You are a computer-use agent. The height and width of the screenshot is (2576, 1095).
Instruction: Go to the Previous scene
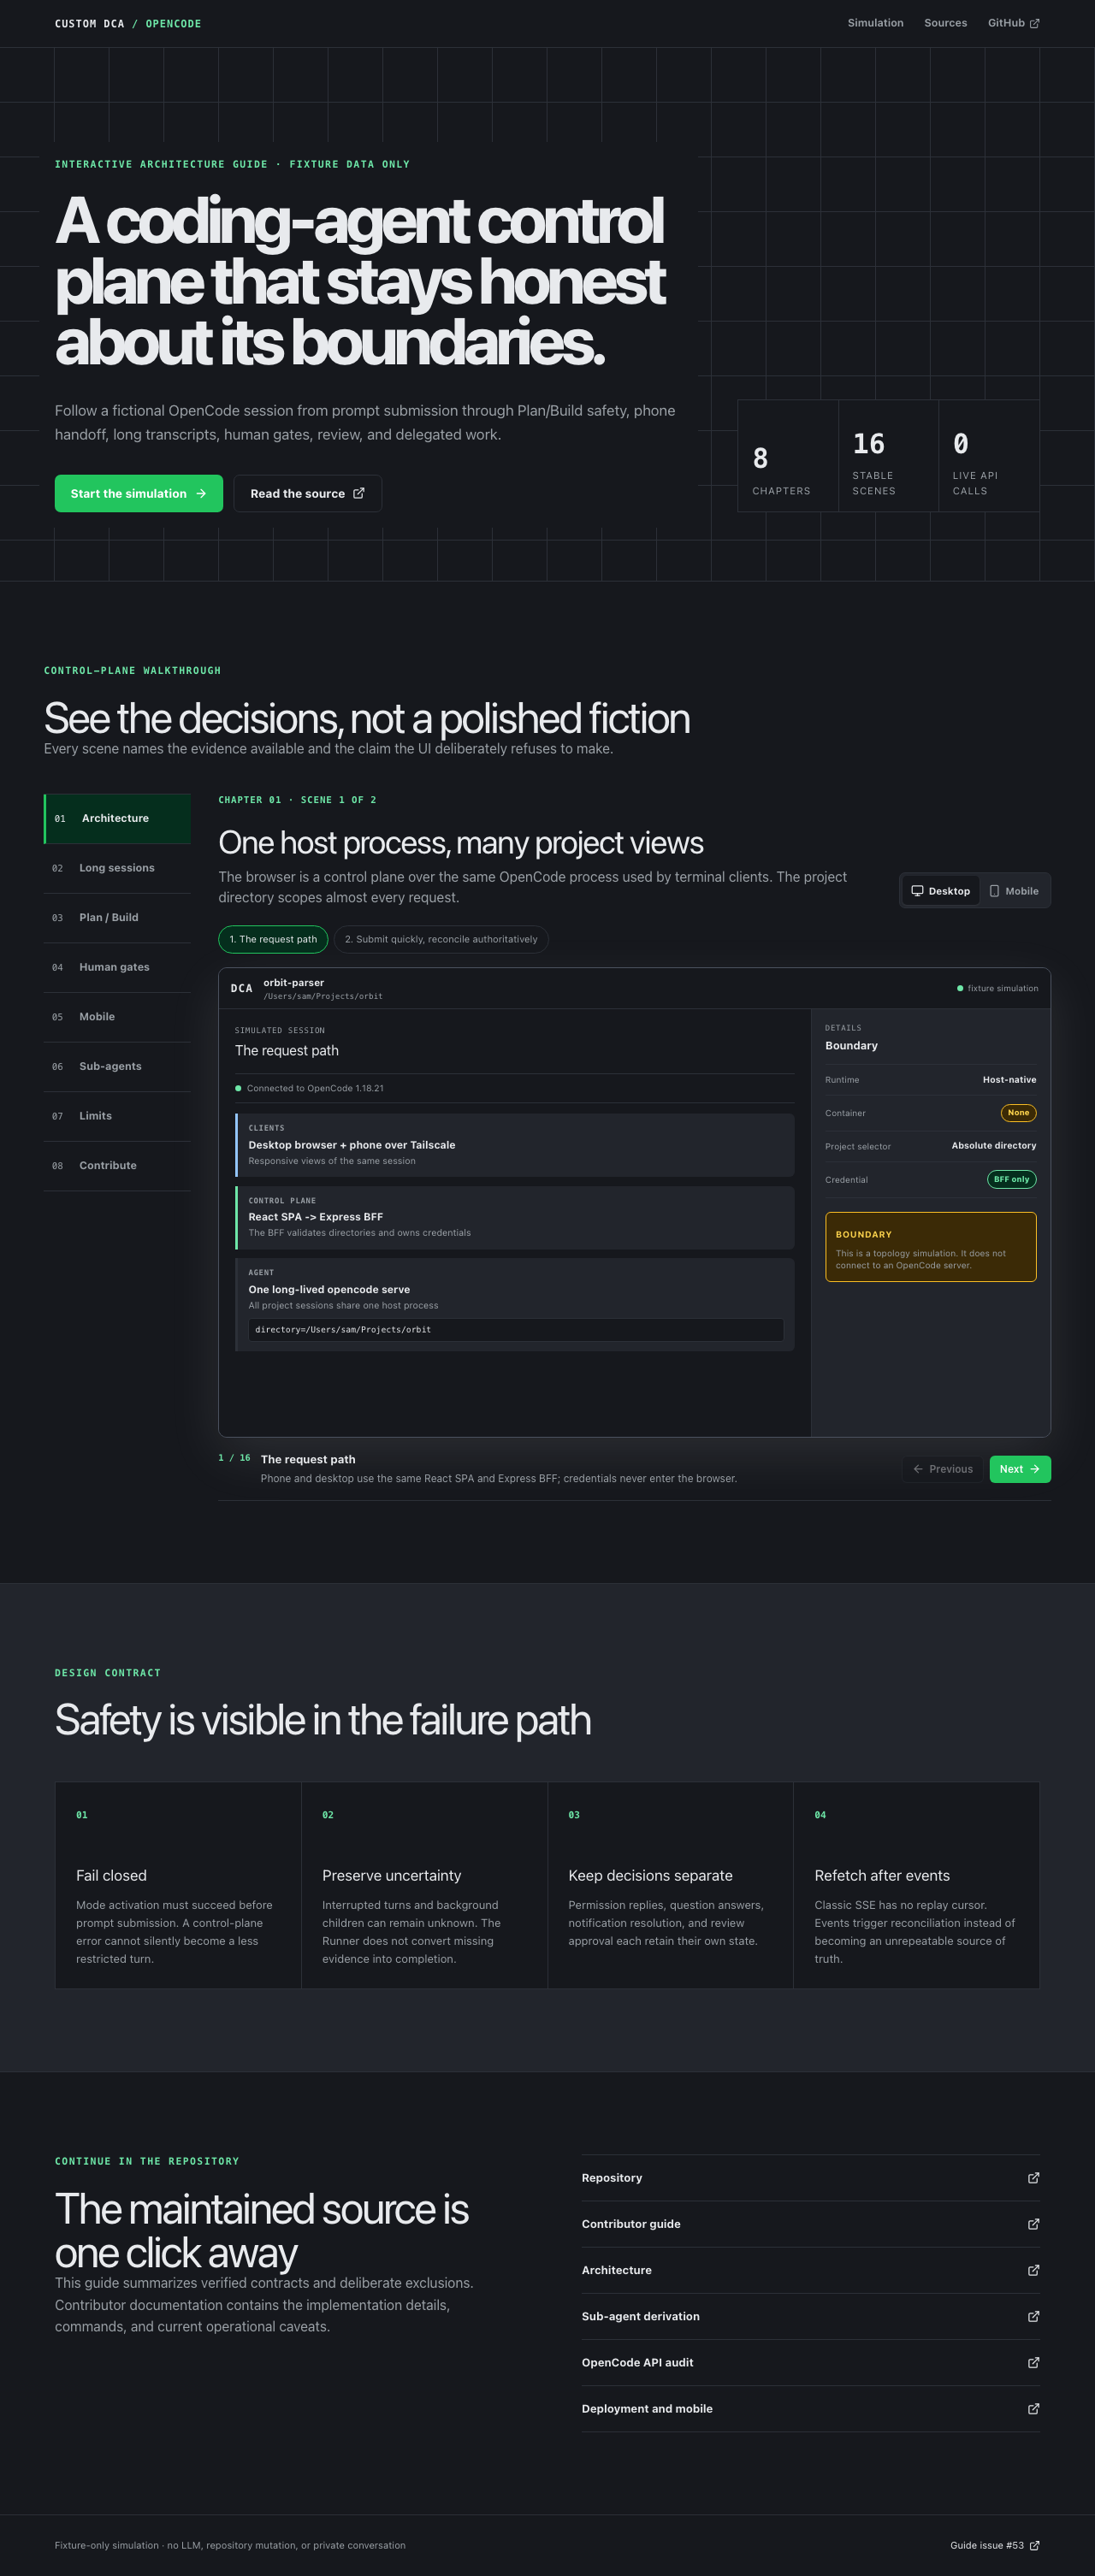[943, 1469]
